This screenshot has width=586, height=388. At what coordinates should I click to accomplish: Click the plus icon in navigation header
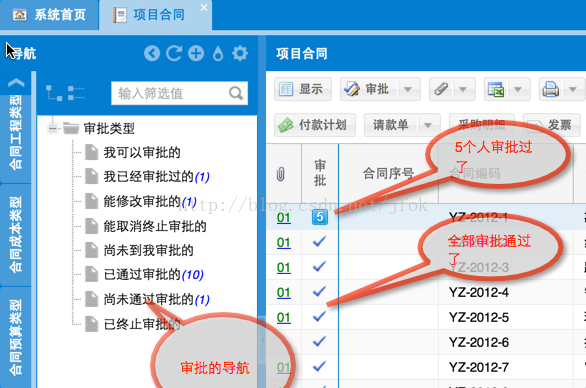(196, 53)
